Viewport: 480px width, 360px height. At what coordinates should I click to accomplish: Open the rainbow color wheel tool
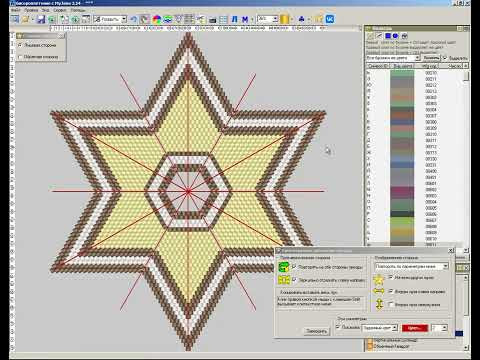(x=156, y=19)
